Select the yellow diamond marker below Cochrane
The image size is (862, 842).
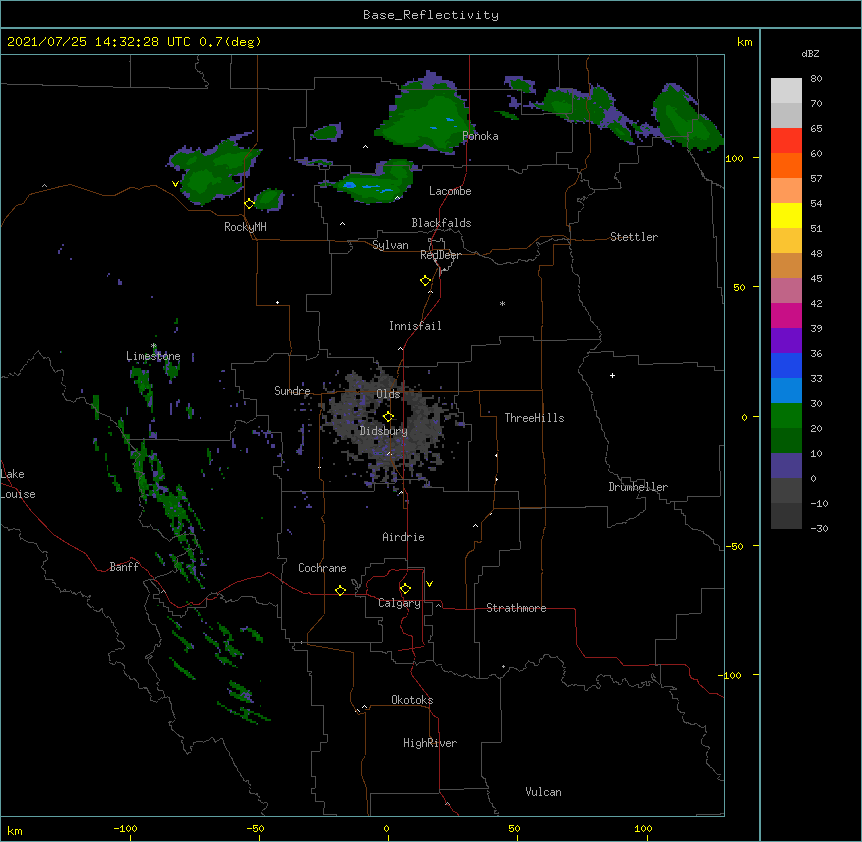point(340,590)
